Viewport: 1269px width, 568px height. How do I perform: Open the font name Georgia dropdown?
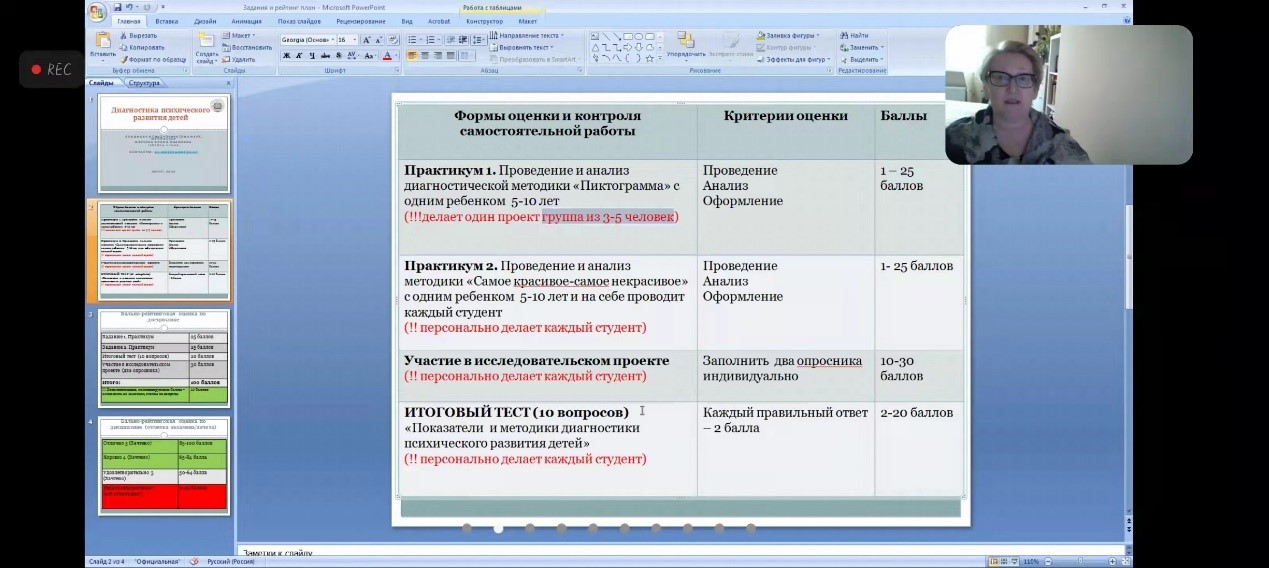coord(332,40)
